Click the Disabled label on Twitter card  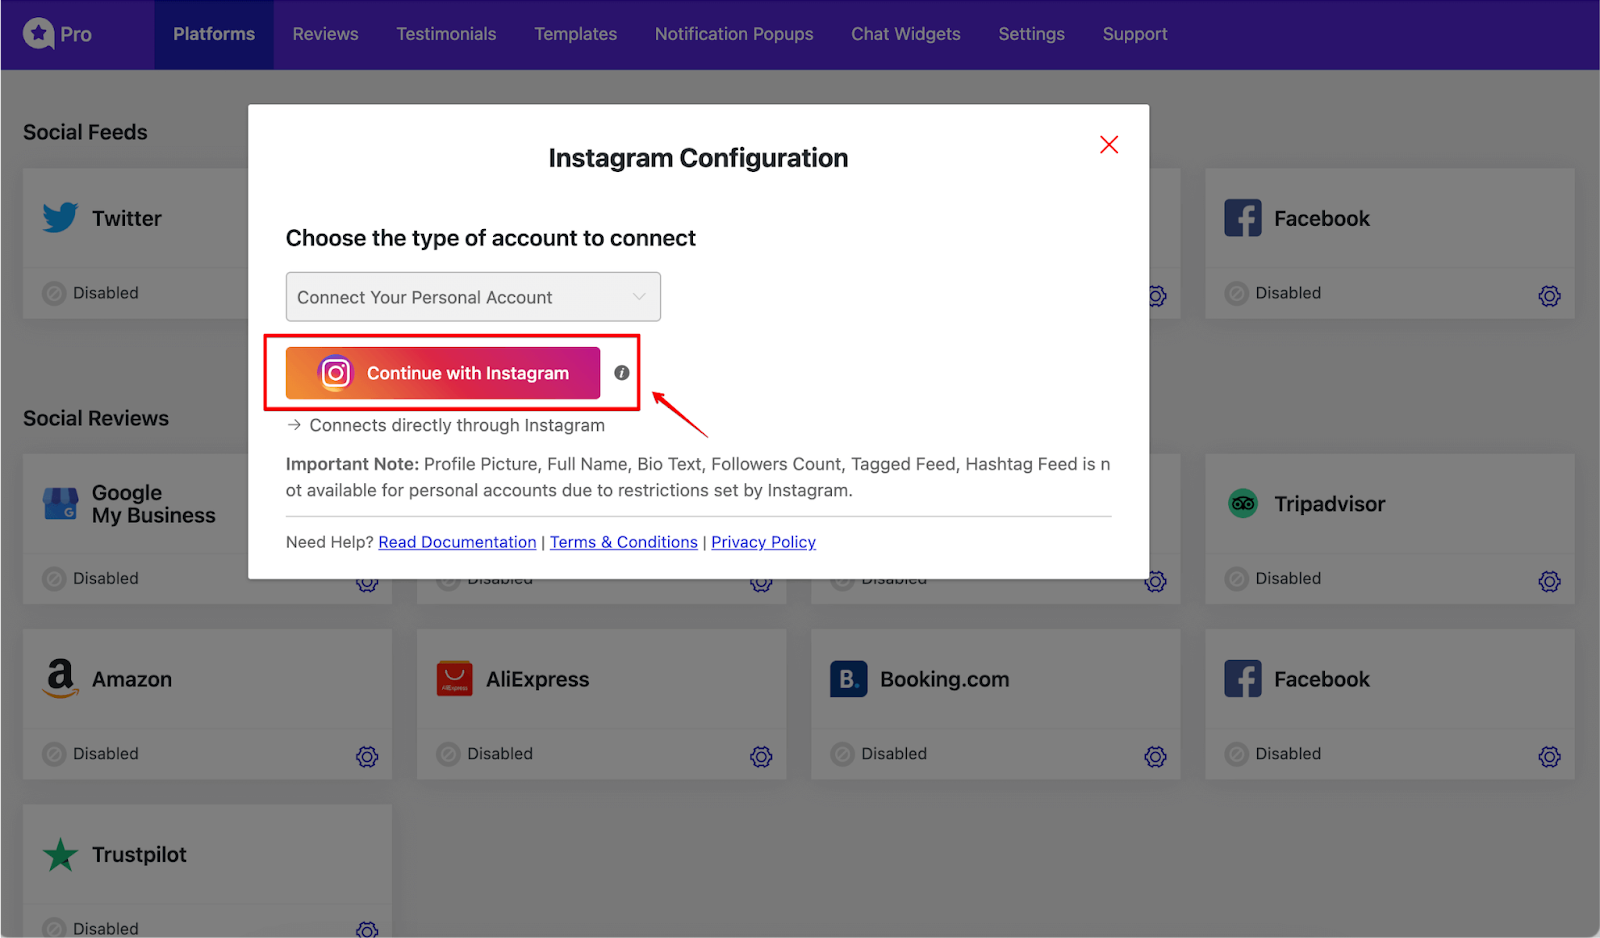tap(106, 293)
